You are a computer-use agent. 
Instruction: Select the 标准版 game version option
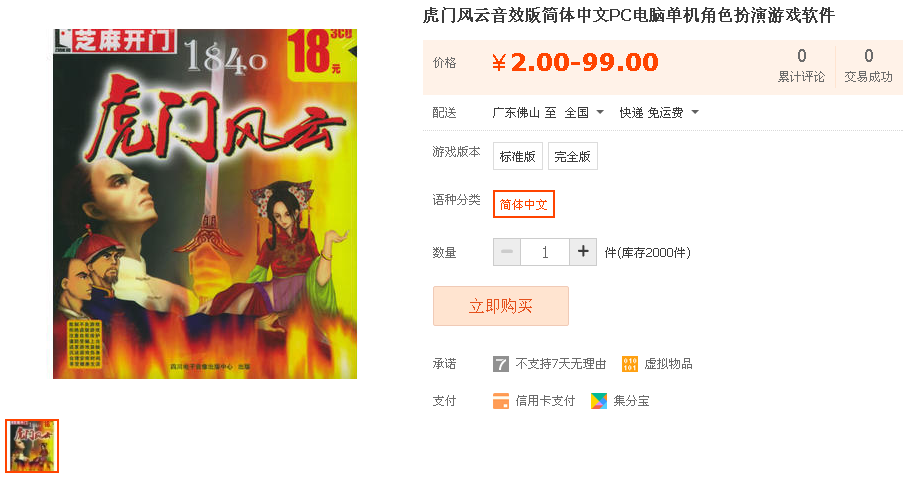click(518, 156)
